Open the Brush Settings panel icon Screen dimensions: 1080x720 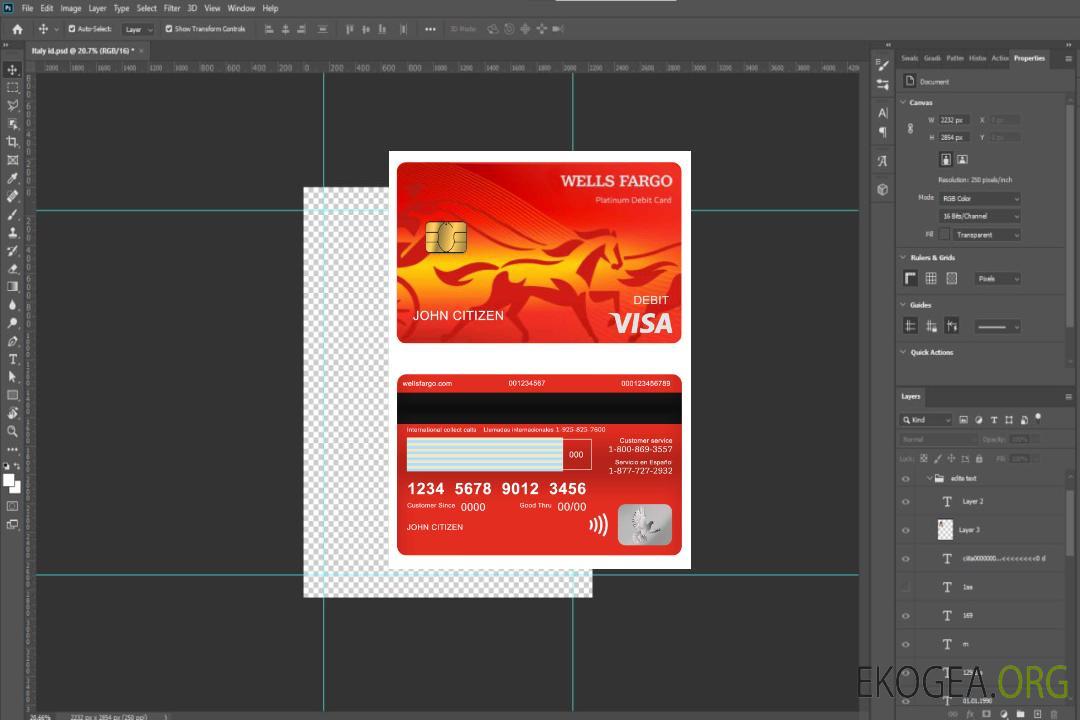point(882,64)
